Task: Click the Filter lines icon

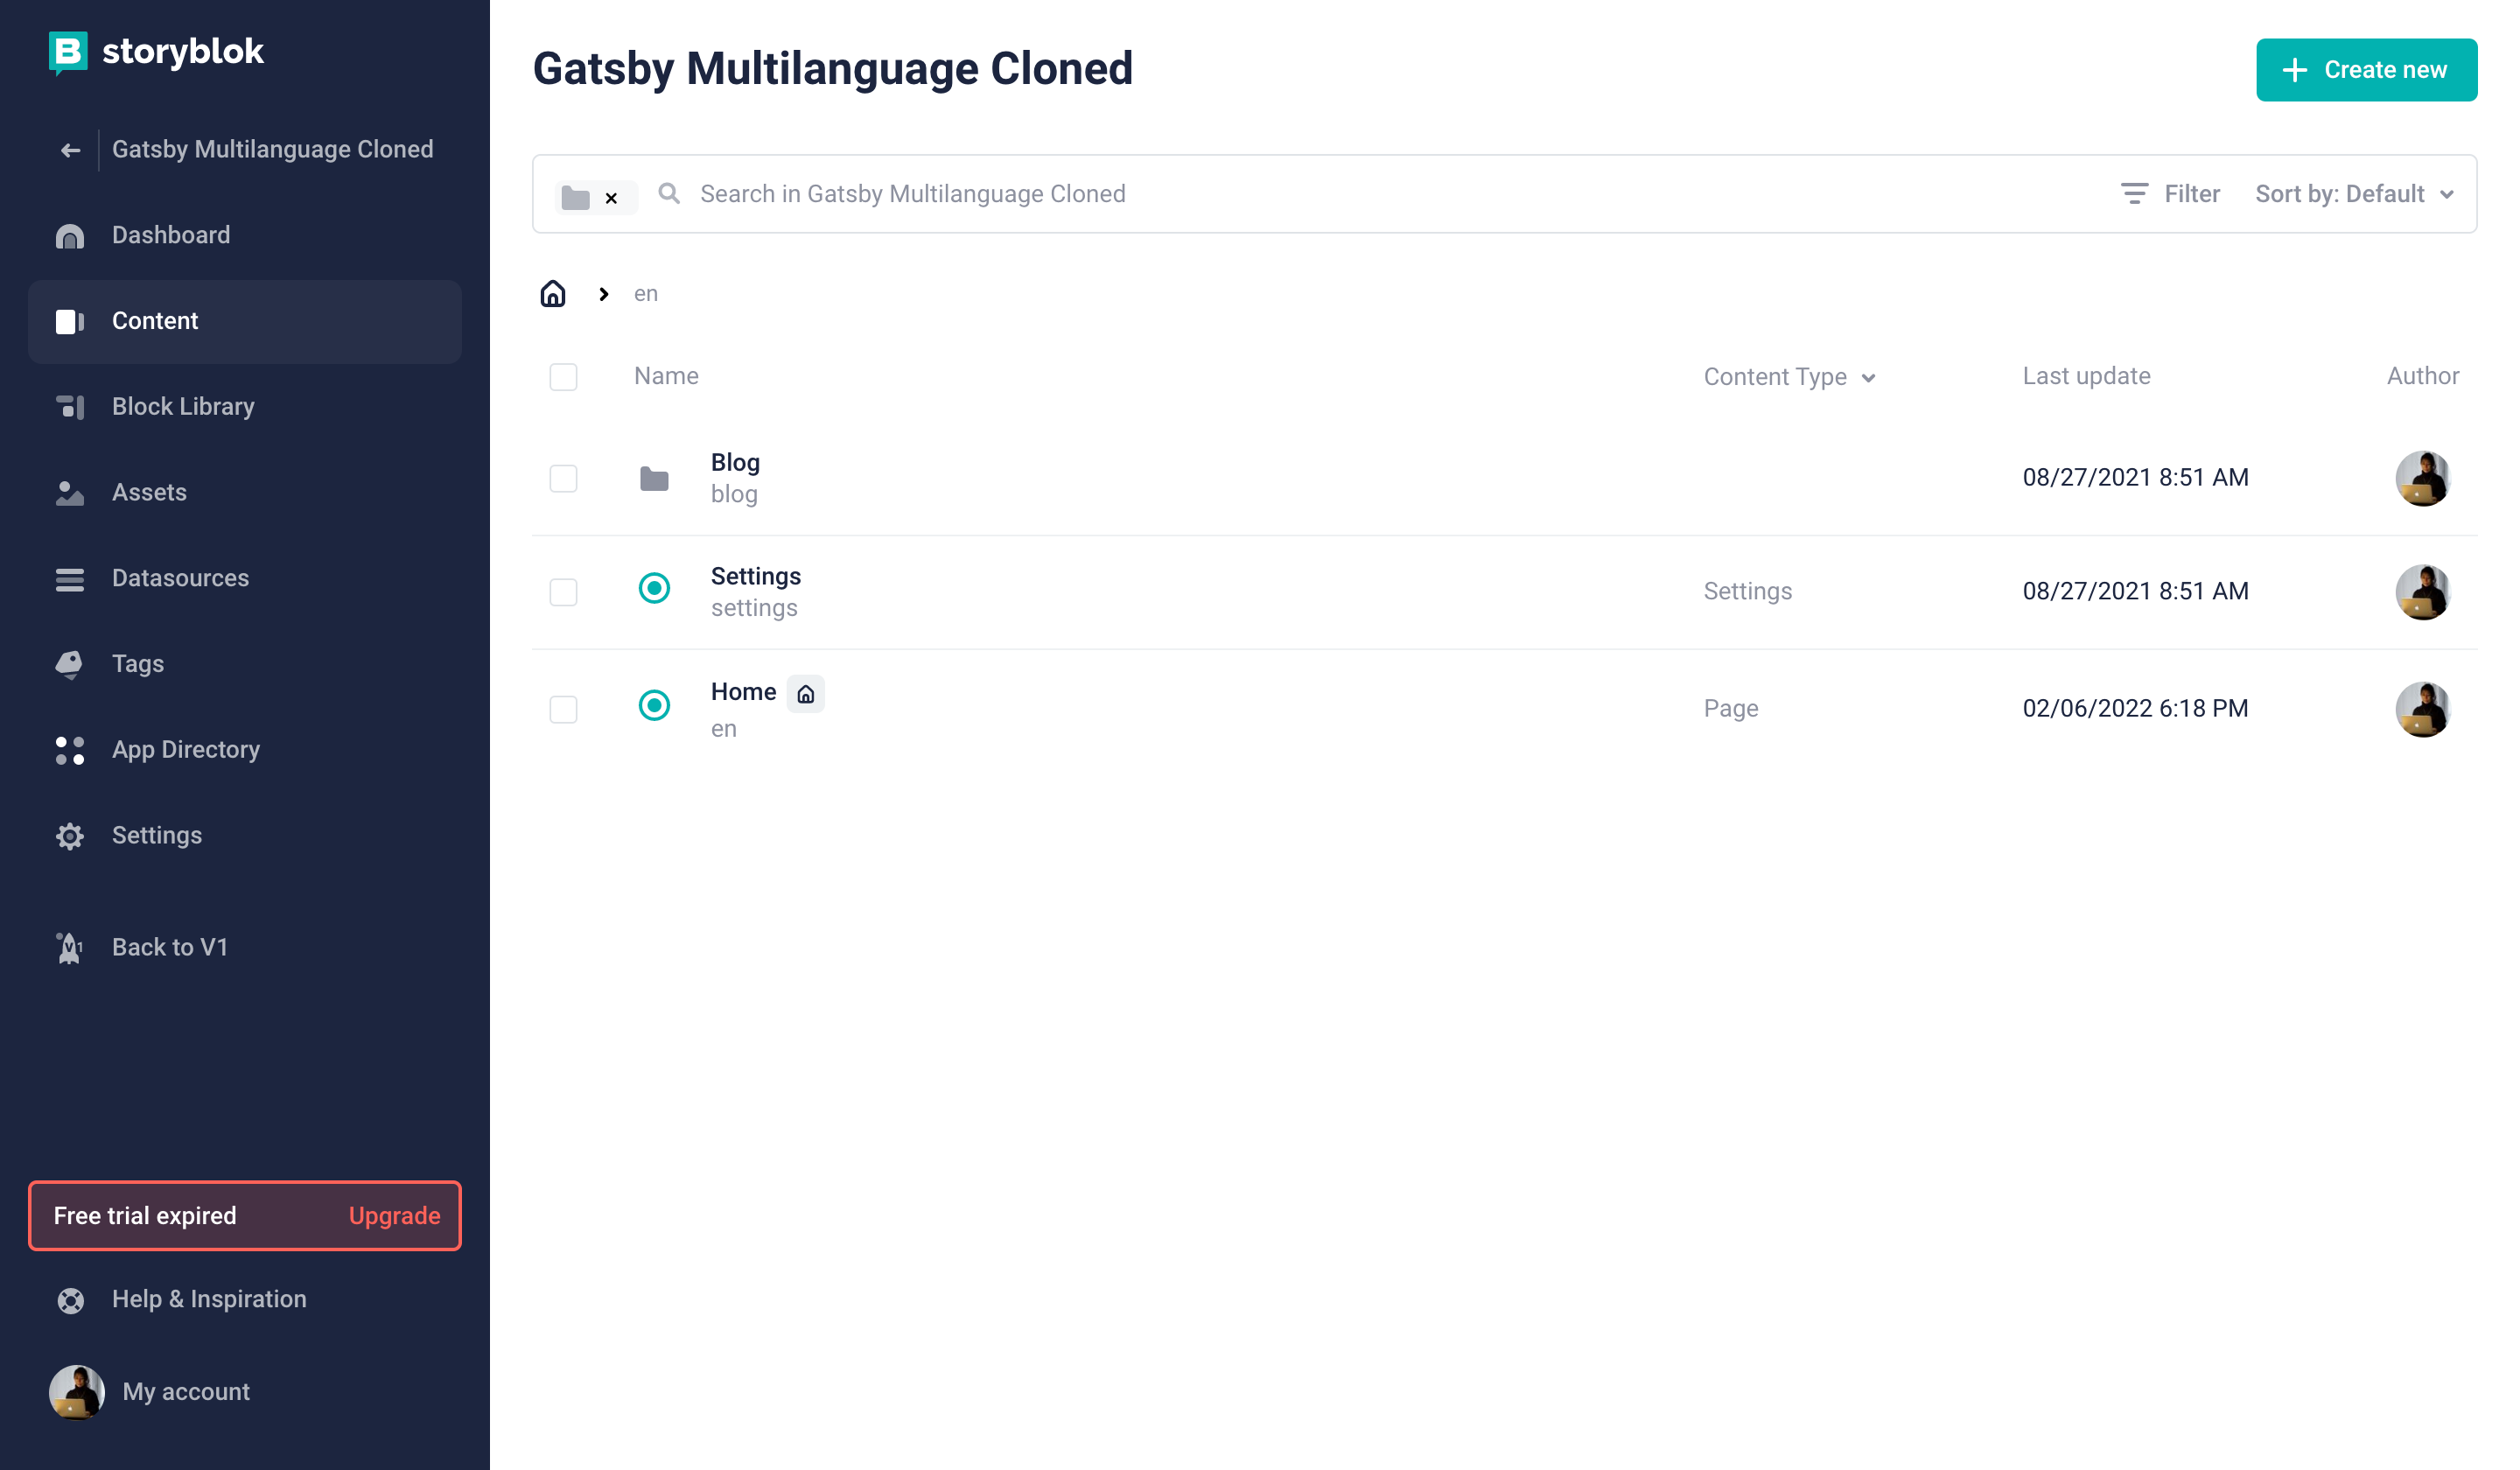Action: coord(2134,194)
